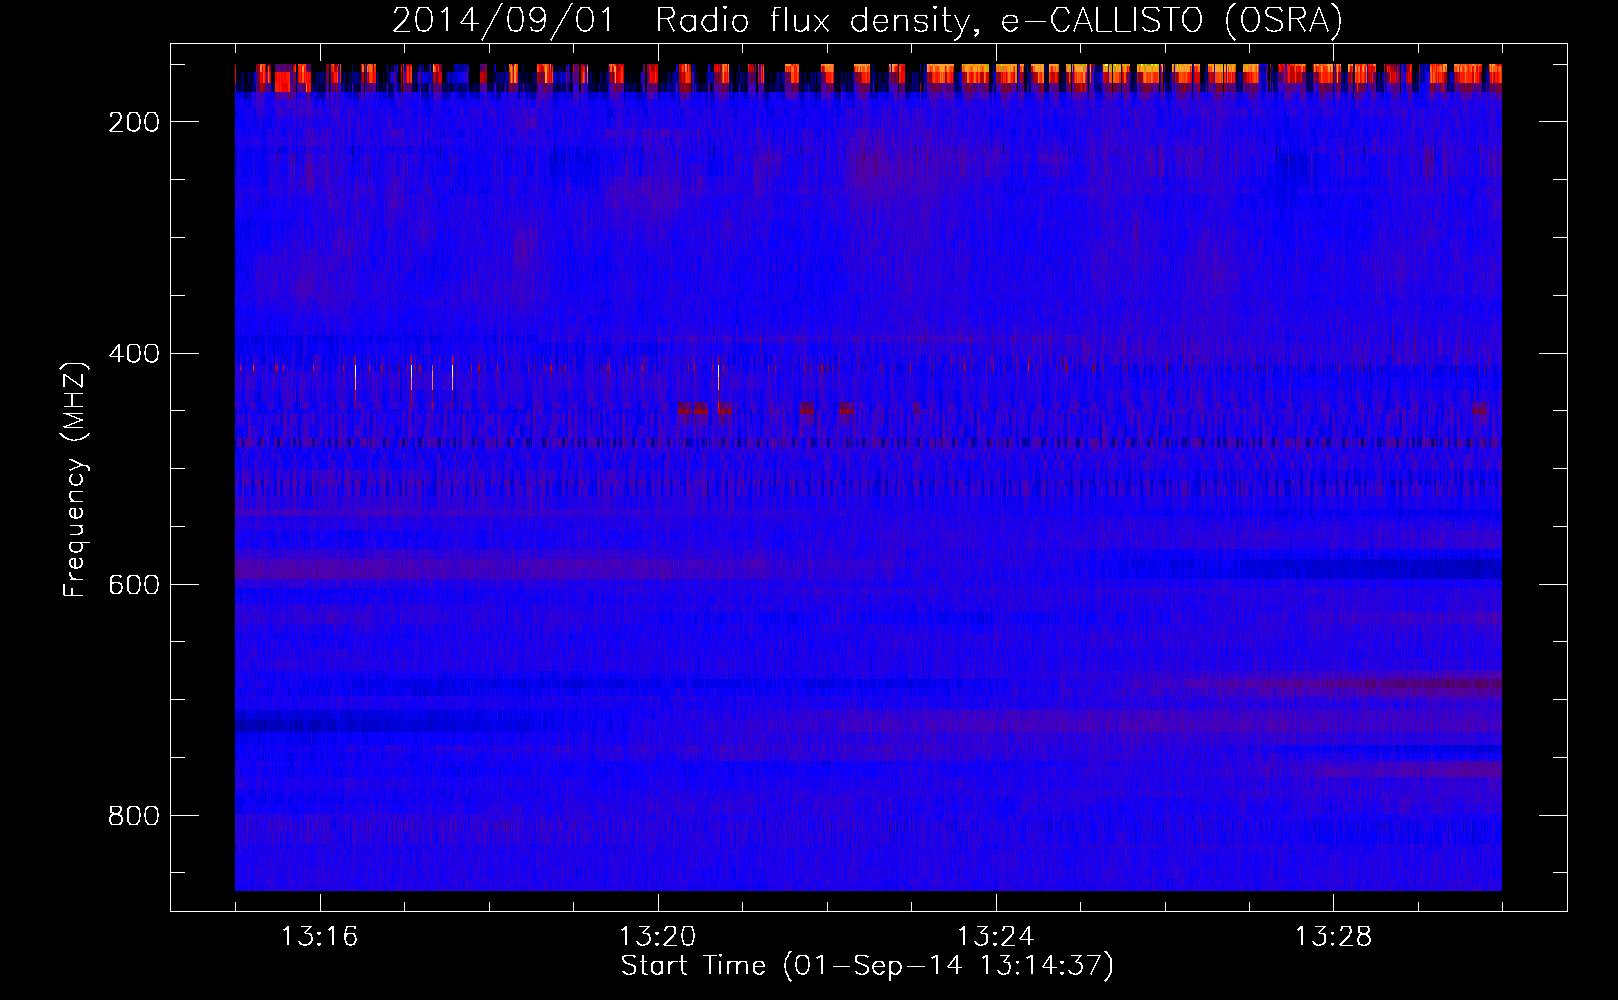Click the 600 frequency tick label

pos(134,584)
